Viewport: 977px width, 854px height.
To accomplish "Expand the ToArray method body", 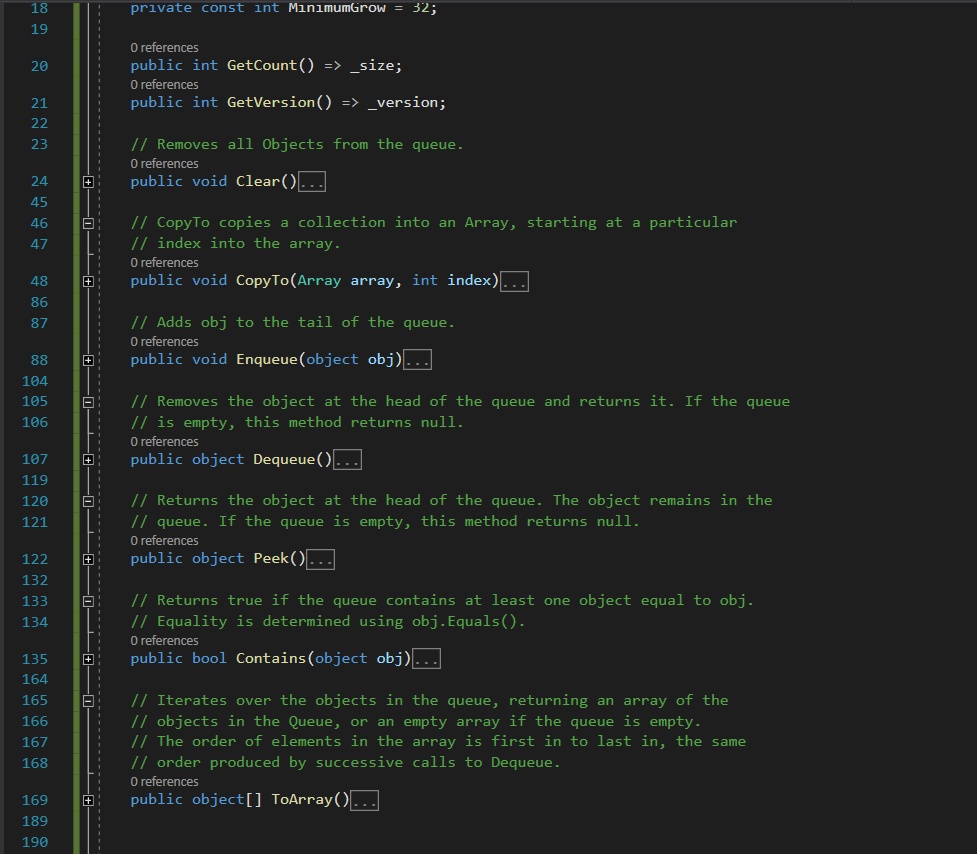I will point(88,799).
